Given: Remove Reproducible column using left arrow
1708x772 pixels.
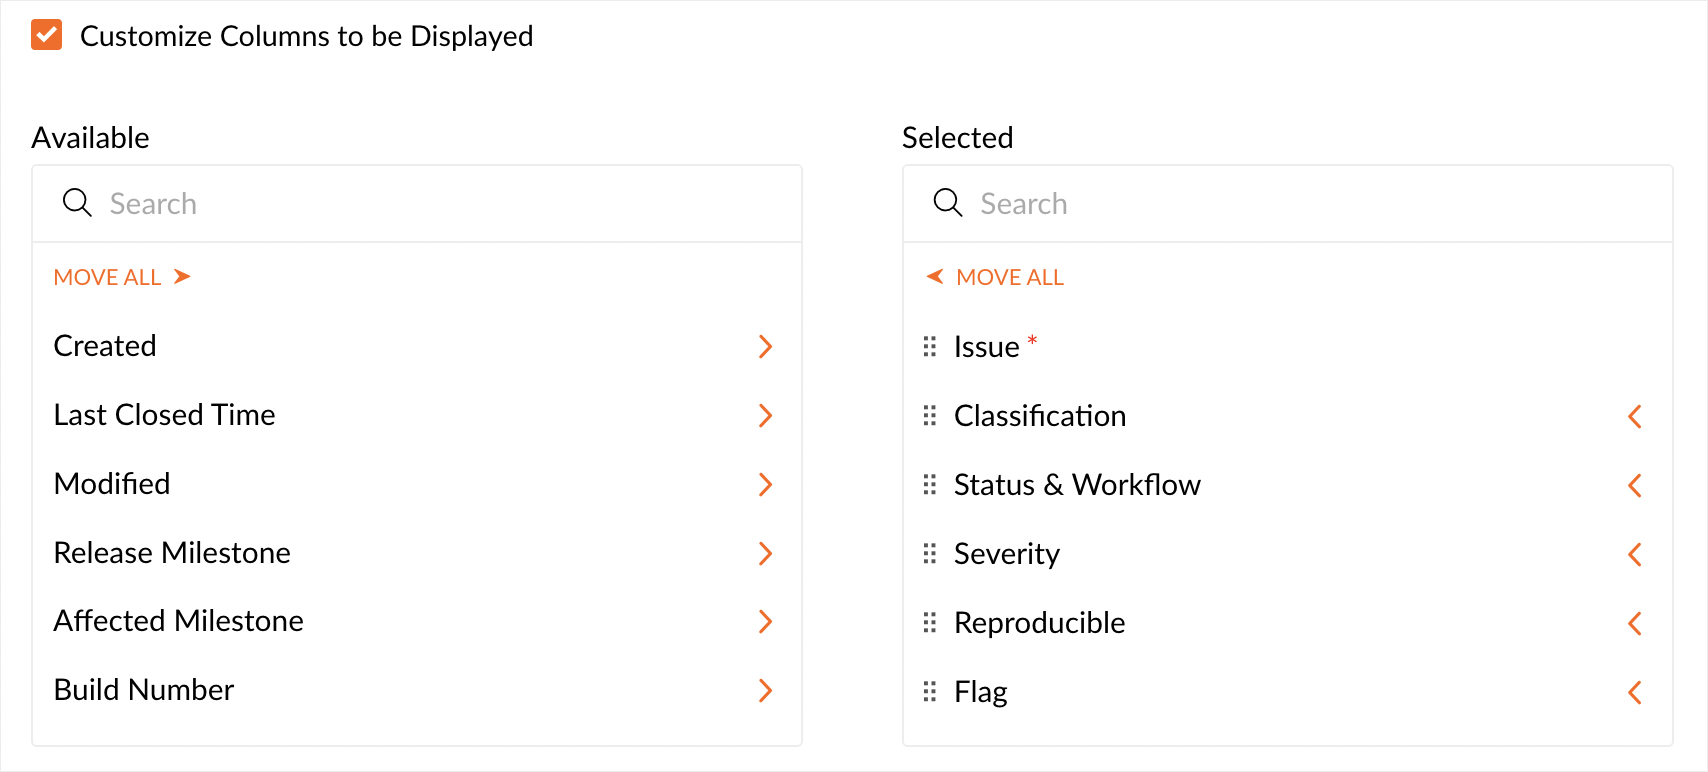Looking at the screenshot, I should (1635, 624).
